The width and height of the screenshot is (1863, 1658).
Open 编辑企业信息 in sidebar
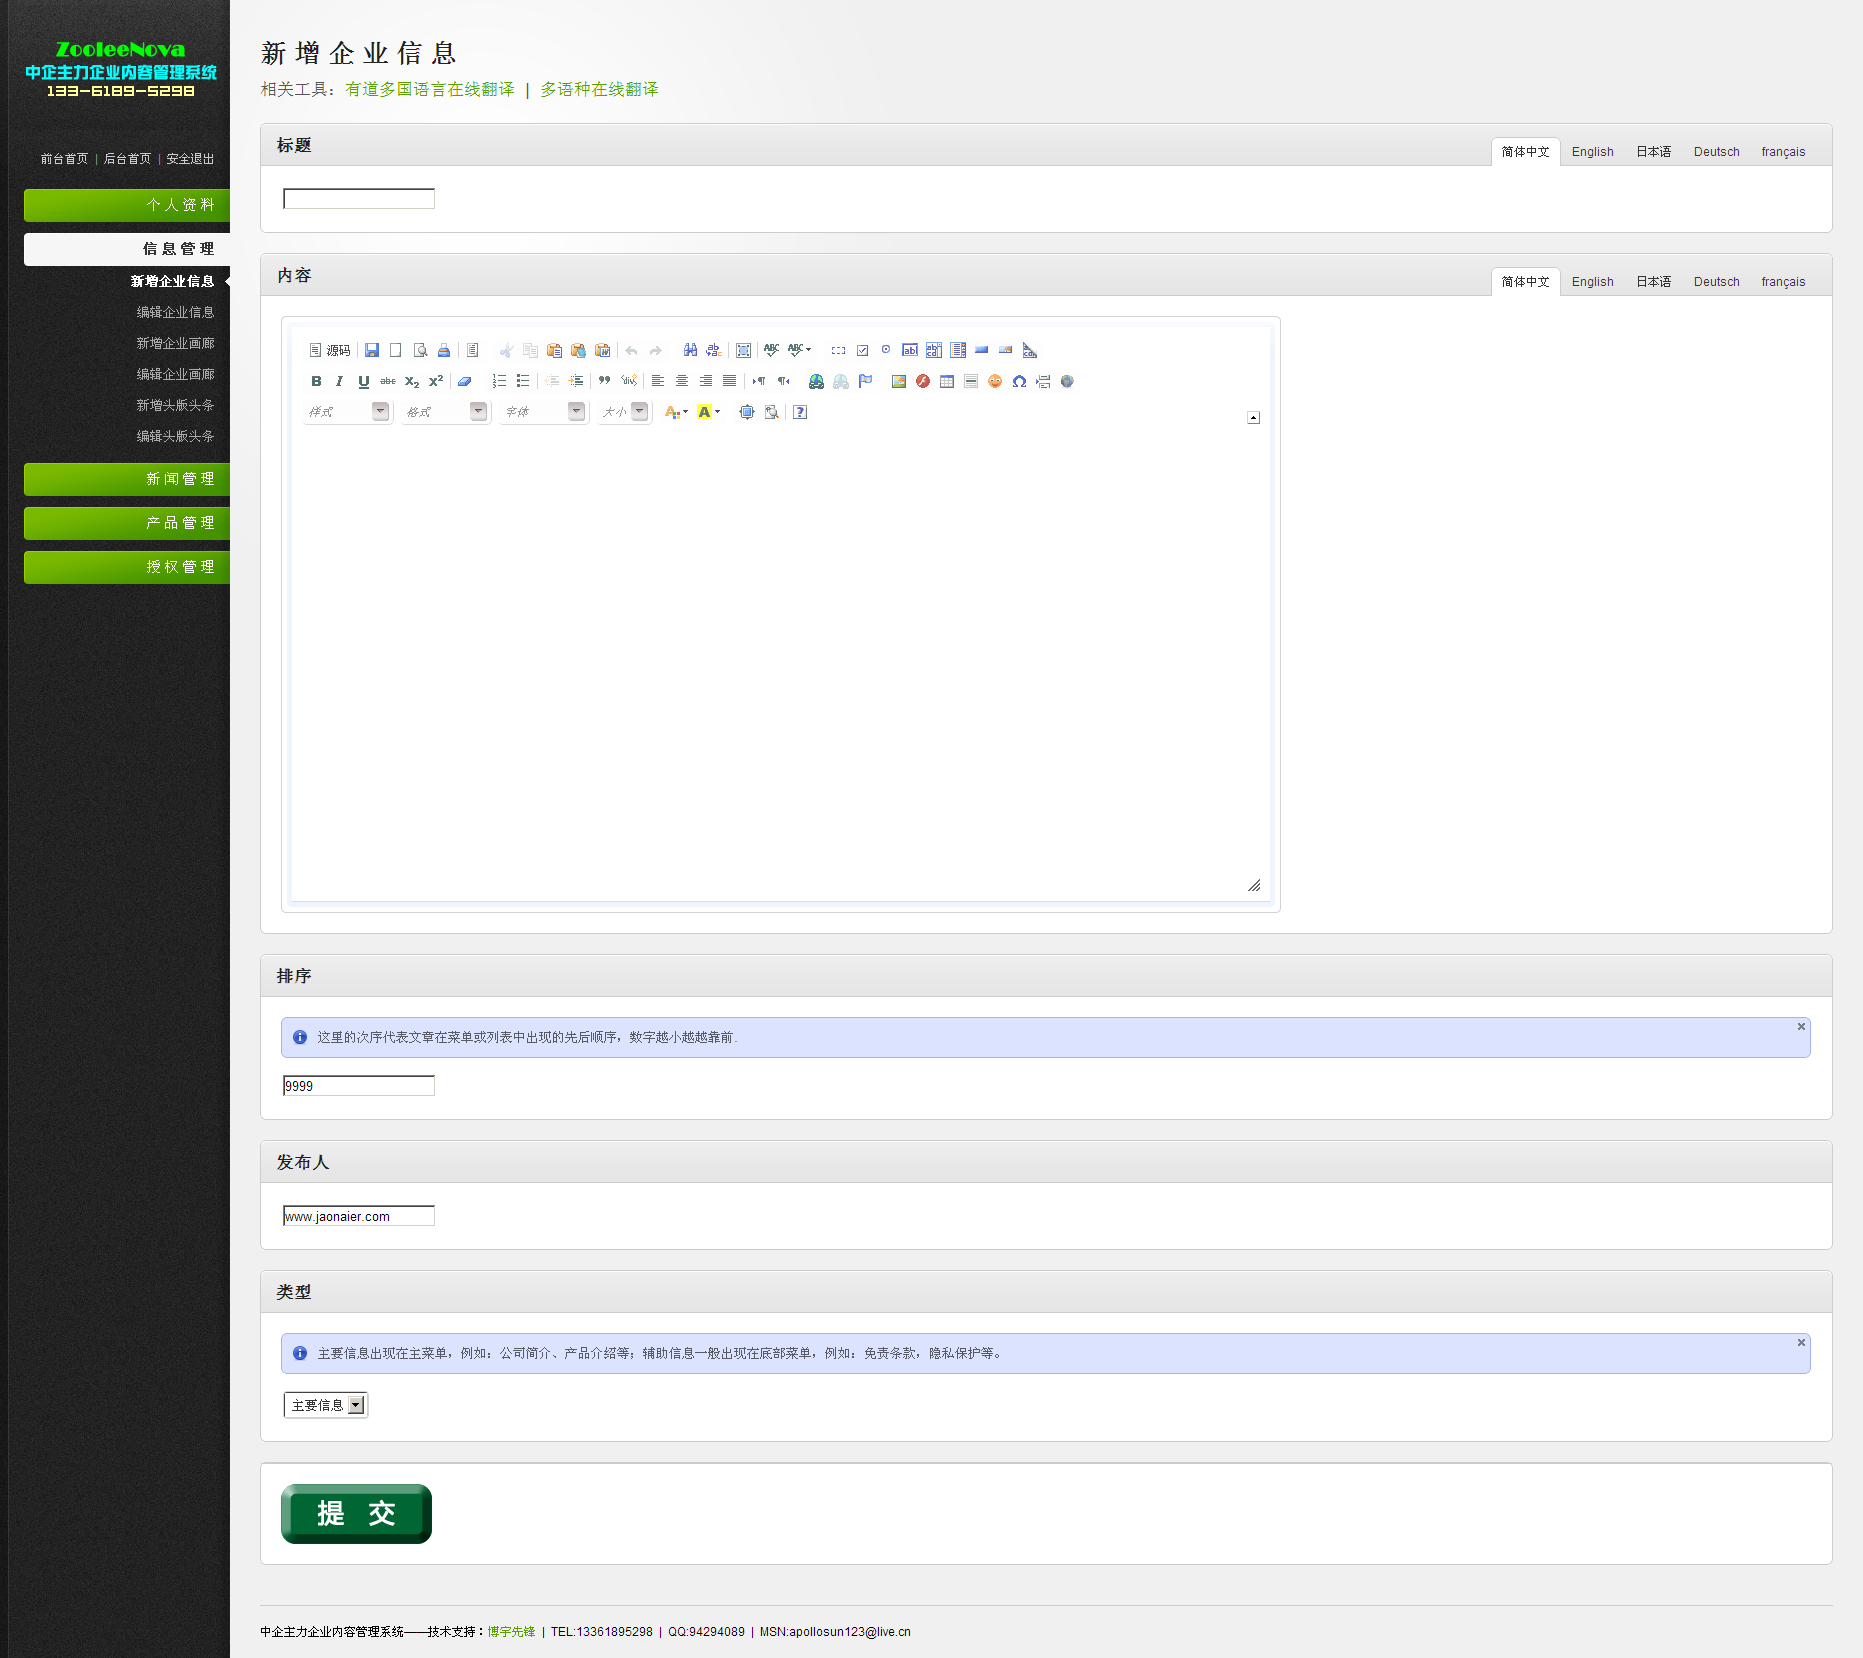[x=175, y=312]
